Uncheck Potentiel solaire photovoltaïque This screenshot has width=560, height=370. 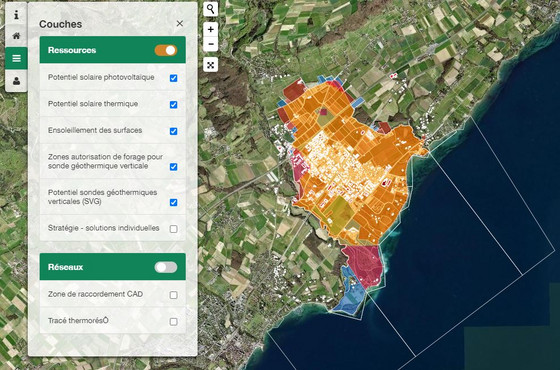coord(174,78)
